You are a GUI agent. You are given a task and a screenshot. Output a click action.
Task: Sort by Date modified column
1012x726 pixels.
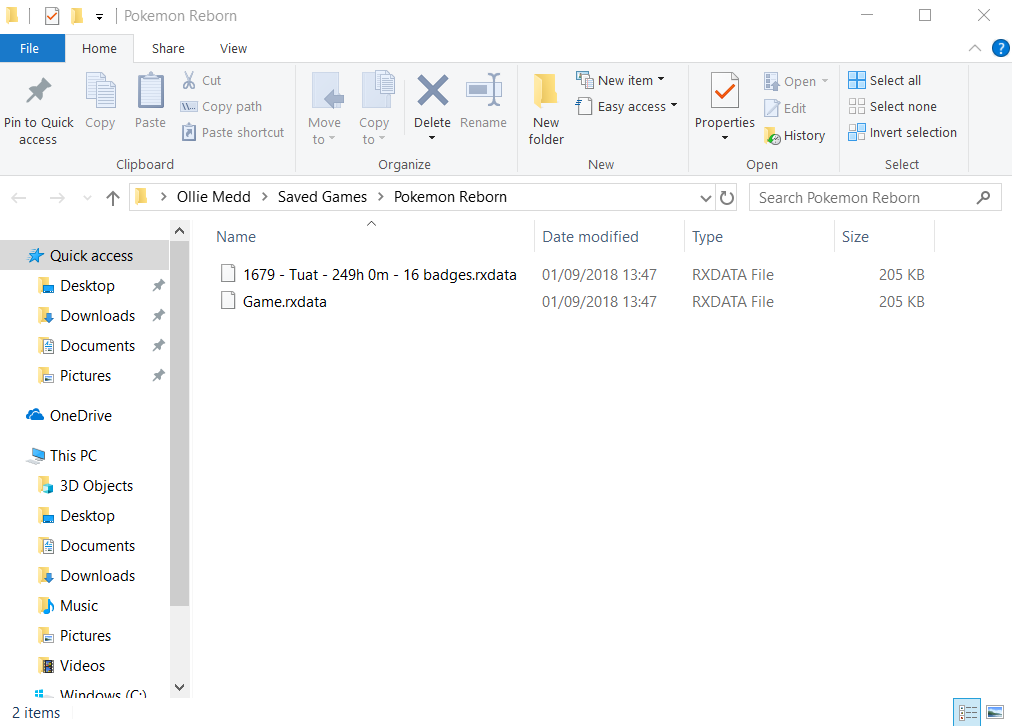click(x=590, y=237)
